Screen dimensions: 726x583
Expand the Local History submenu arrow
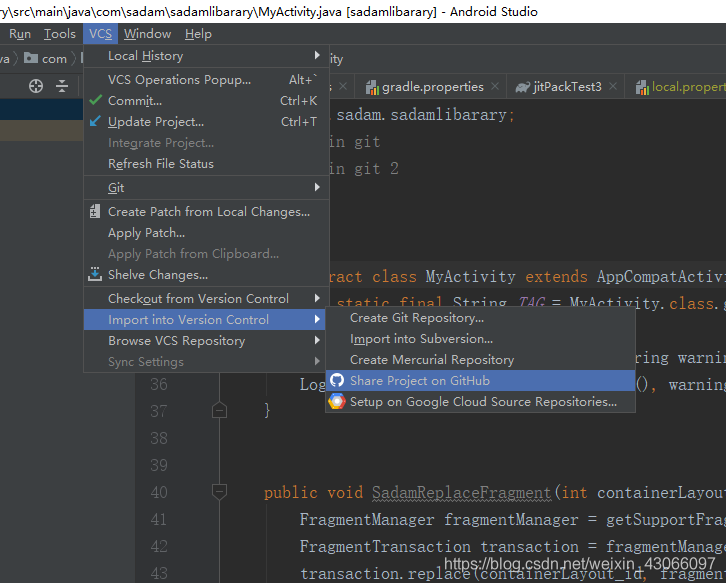[x=317, y=55]
